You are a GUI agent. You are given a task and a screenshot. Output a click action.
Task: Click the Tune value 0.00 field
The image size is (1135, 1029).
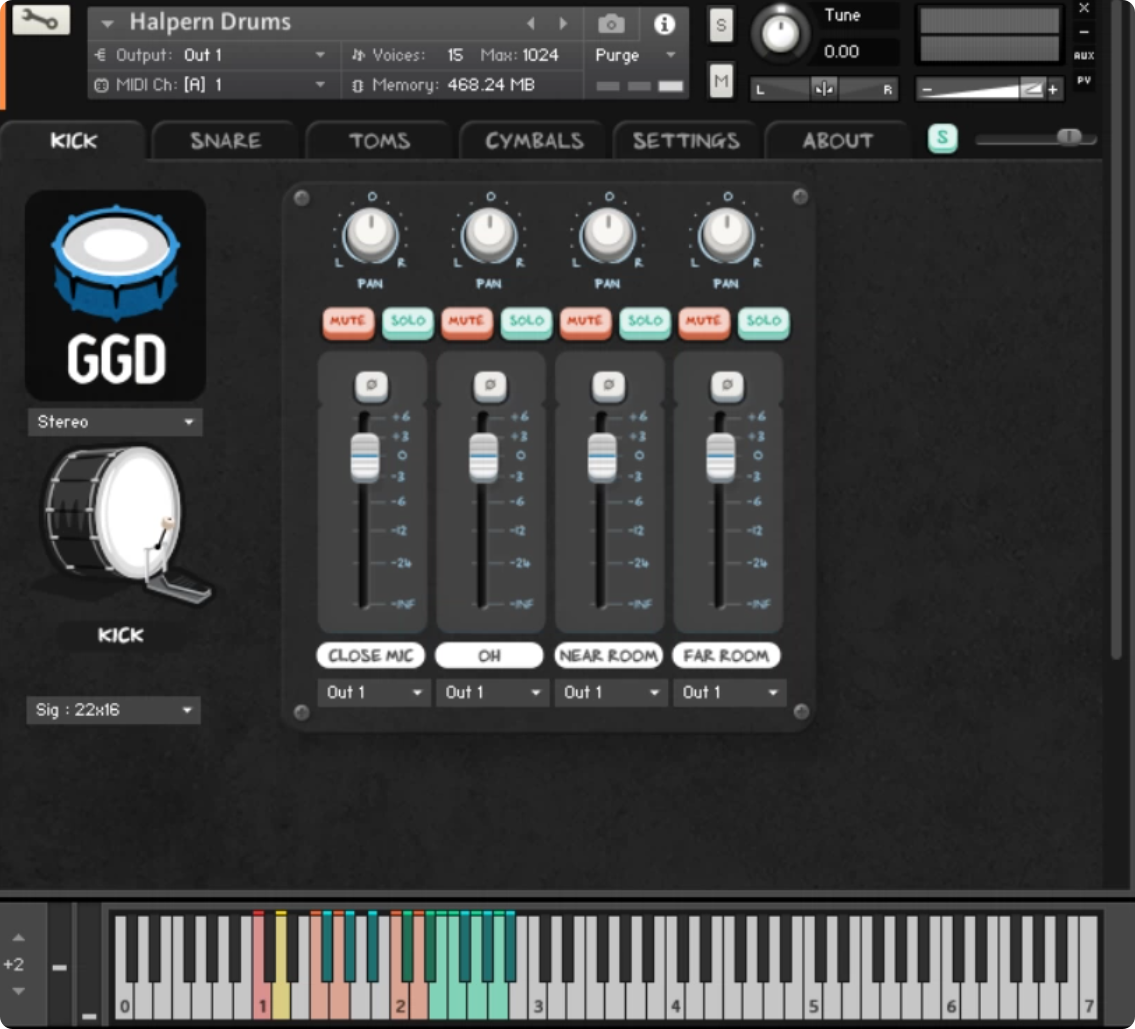pos(842,51)
